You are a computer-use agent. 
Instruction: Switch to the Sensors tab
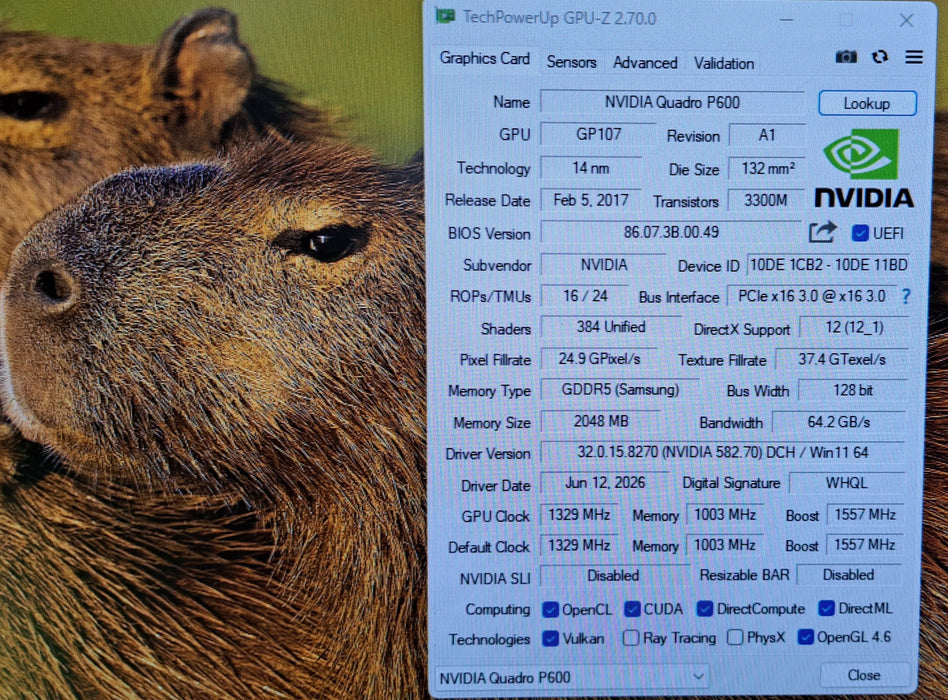(571, 62)
